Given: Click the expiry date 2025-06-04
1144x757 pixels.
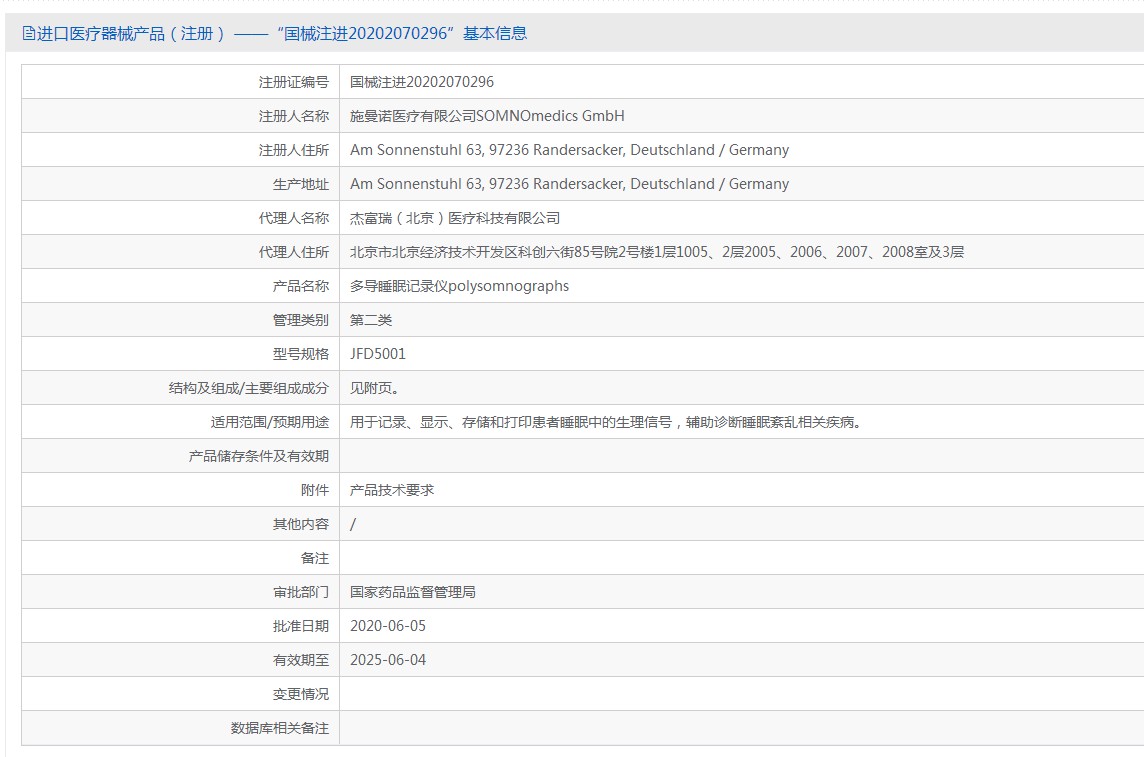Looking at the screenshot, I should pos(387,660).
